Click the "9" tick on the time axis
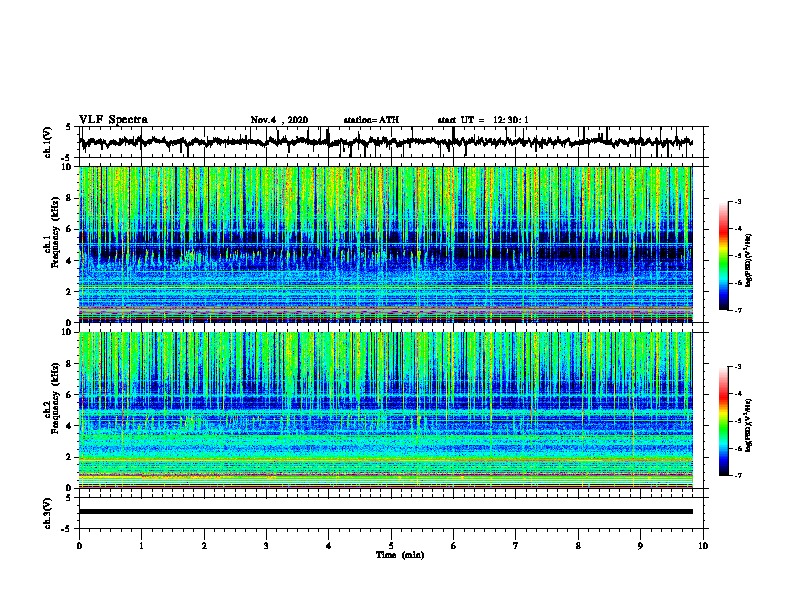Image resolution: width=792 pixels, height=612 pixels. pyautogui.click(x=640, y=546)
